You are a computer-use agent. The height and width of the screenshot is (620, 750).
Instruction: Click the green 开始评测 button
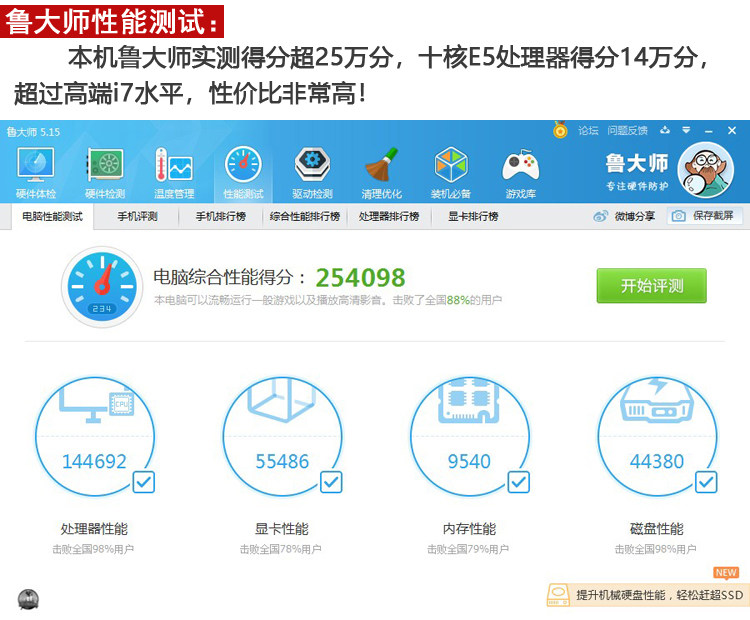click(x=651, y=286)
